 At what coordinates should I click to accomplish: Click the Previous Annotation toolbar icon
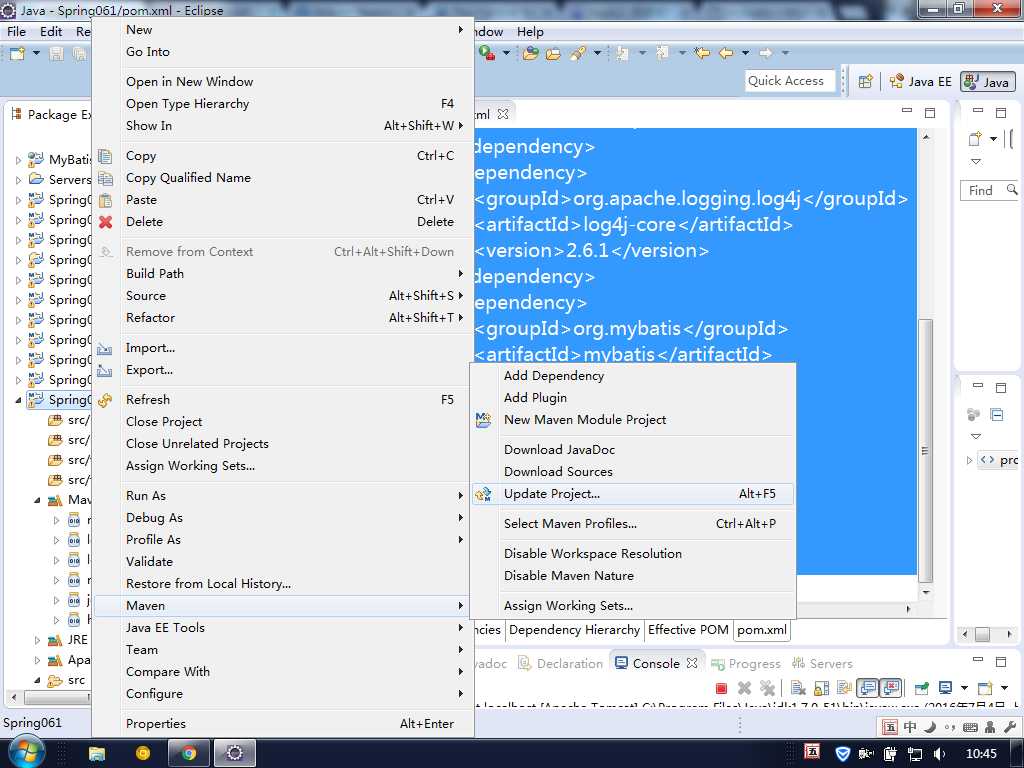[x=663, y=53]
